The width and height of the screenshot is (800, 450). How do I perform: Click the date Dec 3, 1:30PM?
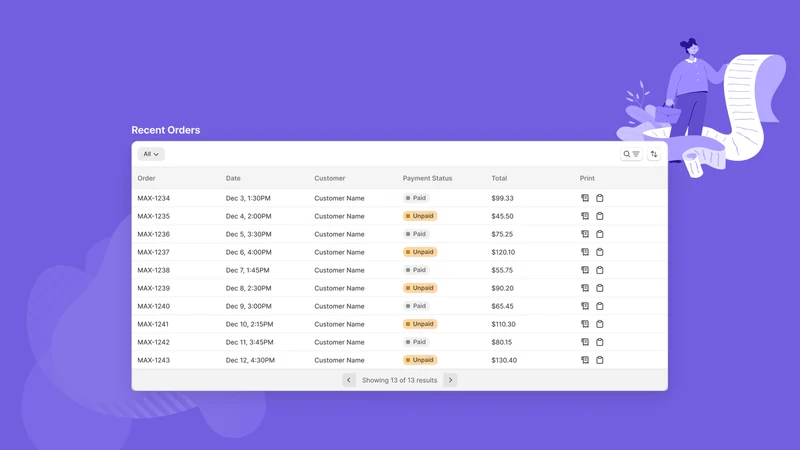click(248, 198)
